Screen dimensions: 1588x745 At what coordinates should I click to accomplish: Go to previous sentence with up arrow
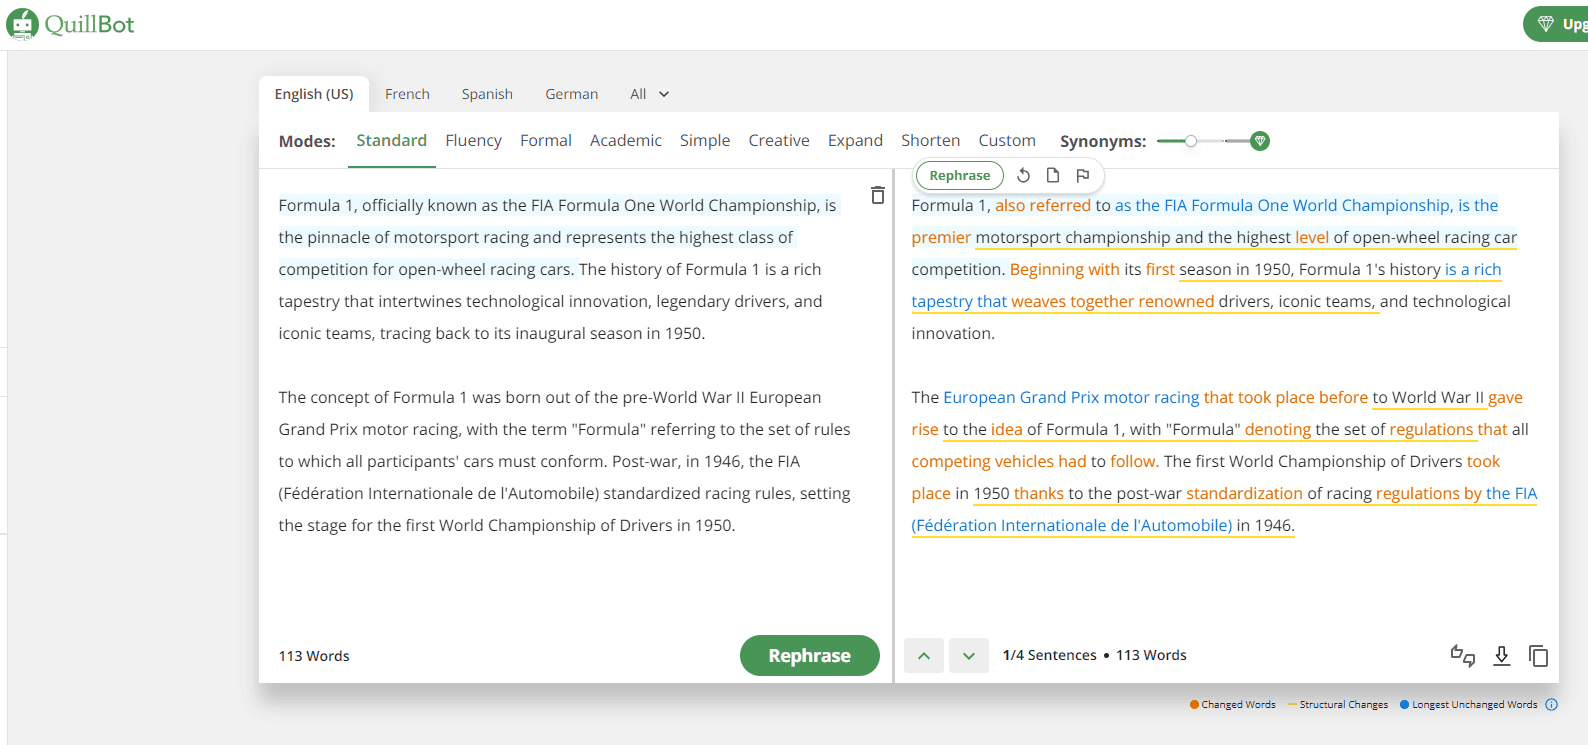(x=924, y=656)
